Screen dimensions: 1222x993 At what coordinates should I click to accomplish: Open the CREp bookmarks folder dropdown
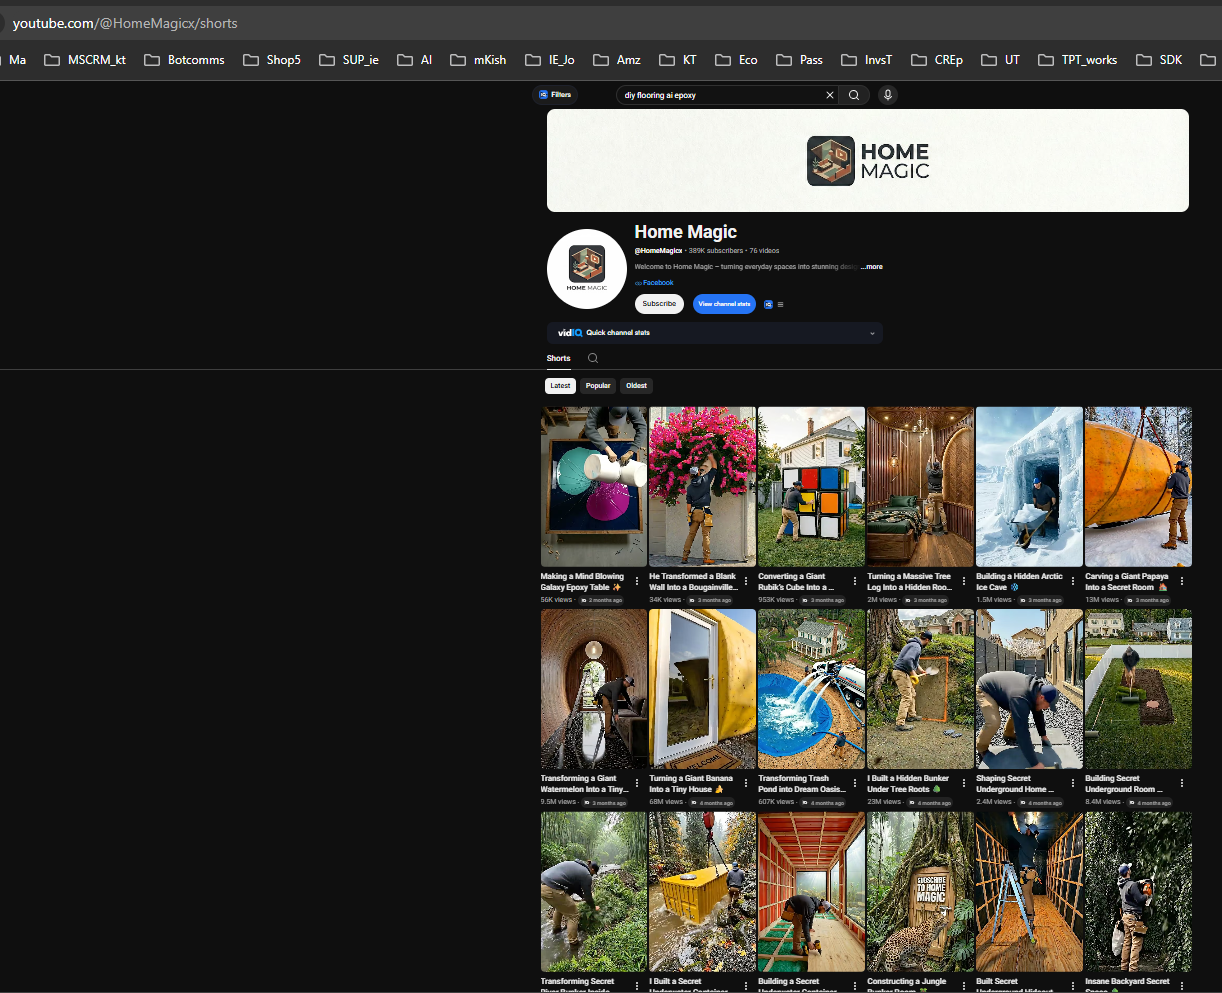coord(937,60)
